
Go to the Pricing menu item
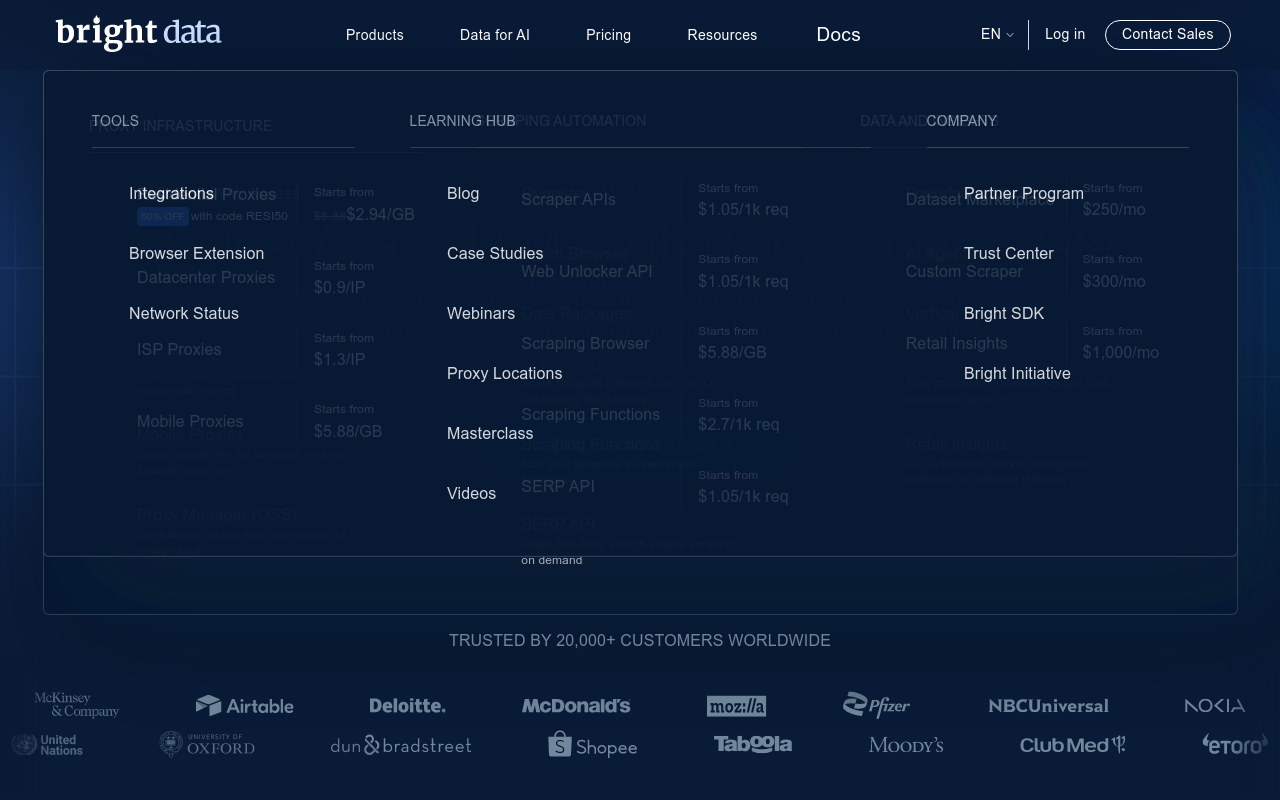click(608, 35)
